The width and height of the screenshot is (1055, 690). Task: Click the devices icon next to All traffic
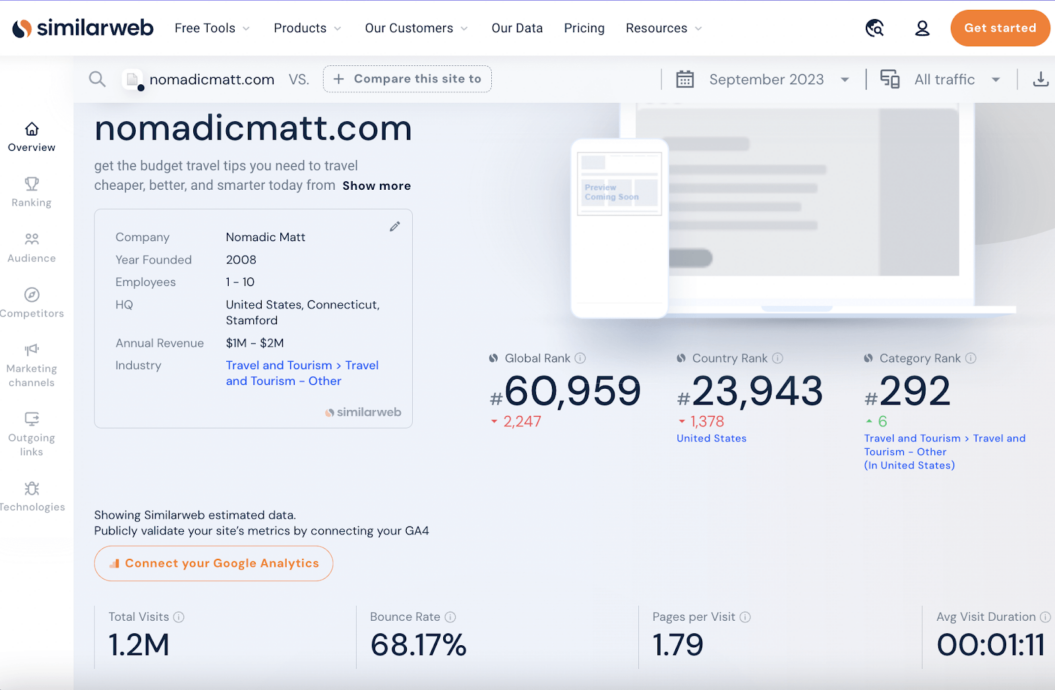tap(889, 79)
